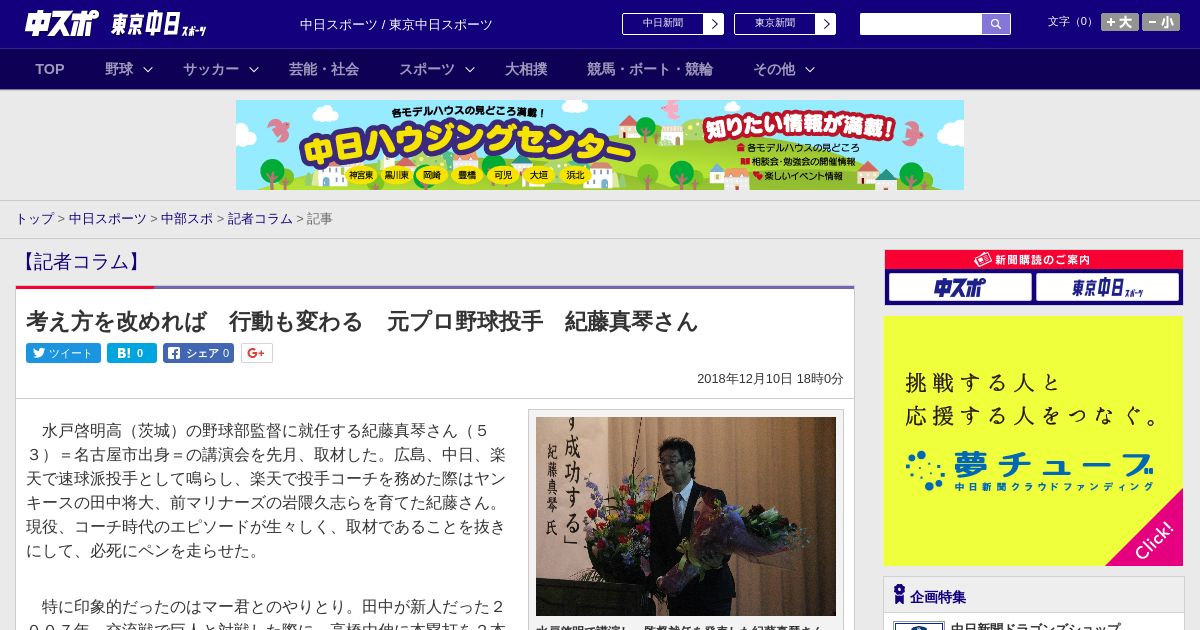
Task: Open the 中日新聞 link button
Action: pyautogui.click(x=663, y=24)
